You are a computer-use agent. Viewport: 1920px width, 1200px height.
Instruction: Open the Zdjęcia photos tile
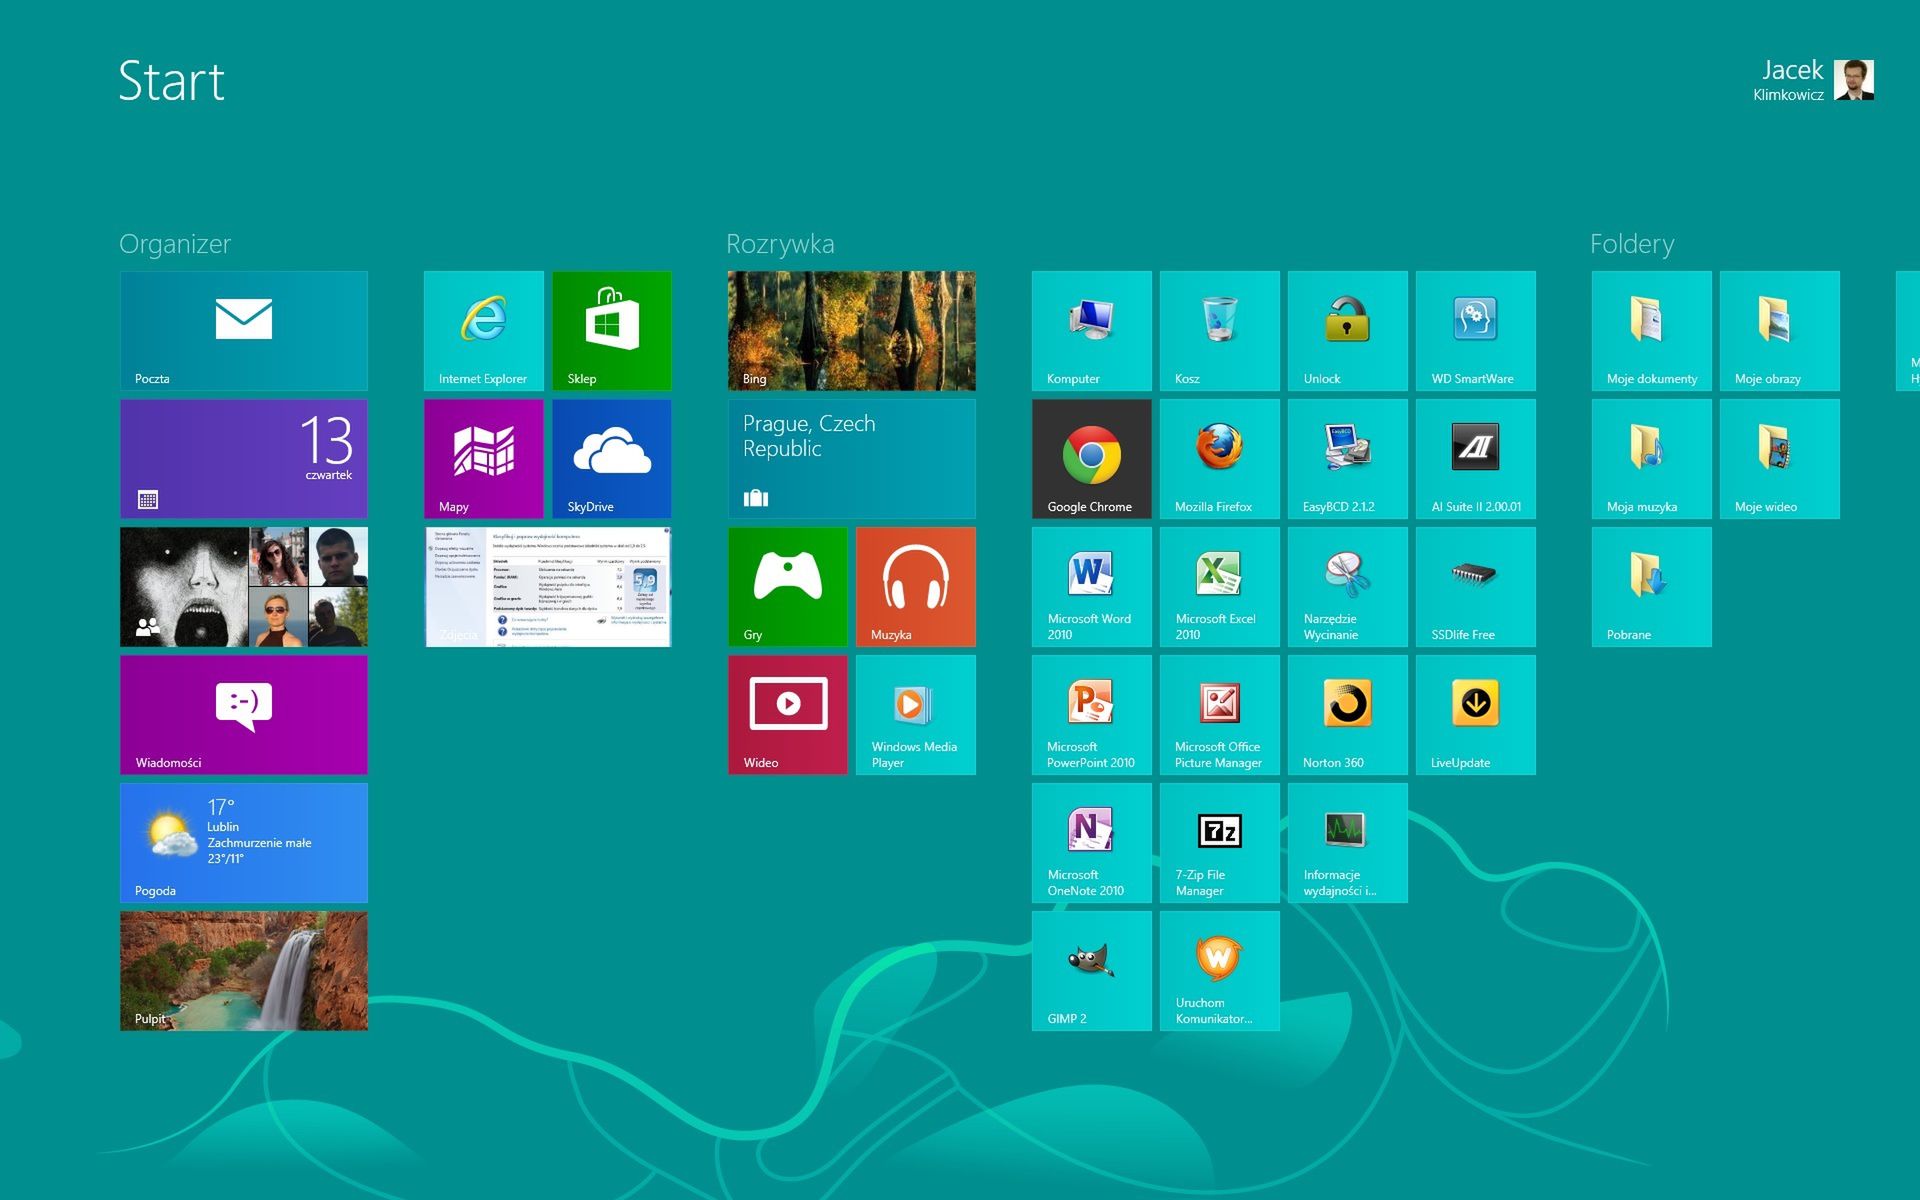click(548, 587)
